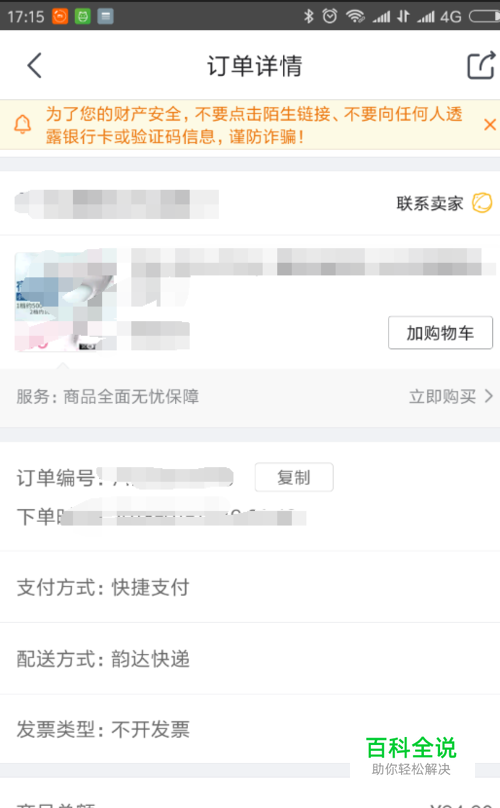Tap 联系卖家 text label
This screenshot has width=500, height=808.
(x=429, y=204)
